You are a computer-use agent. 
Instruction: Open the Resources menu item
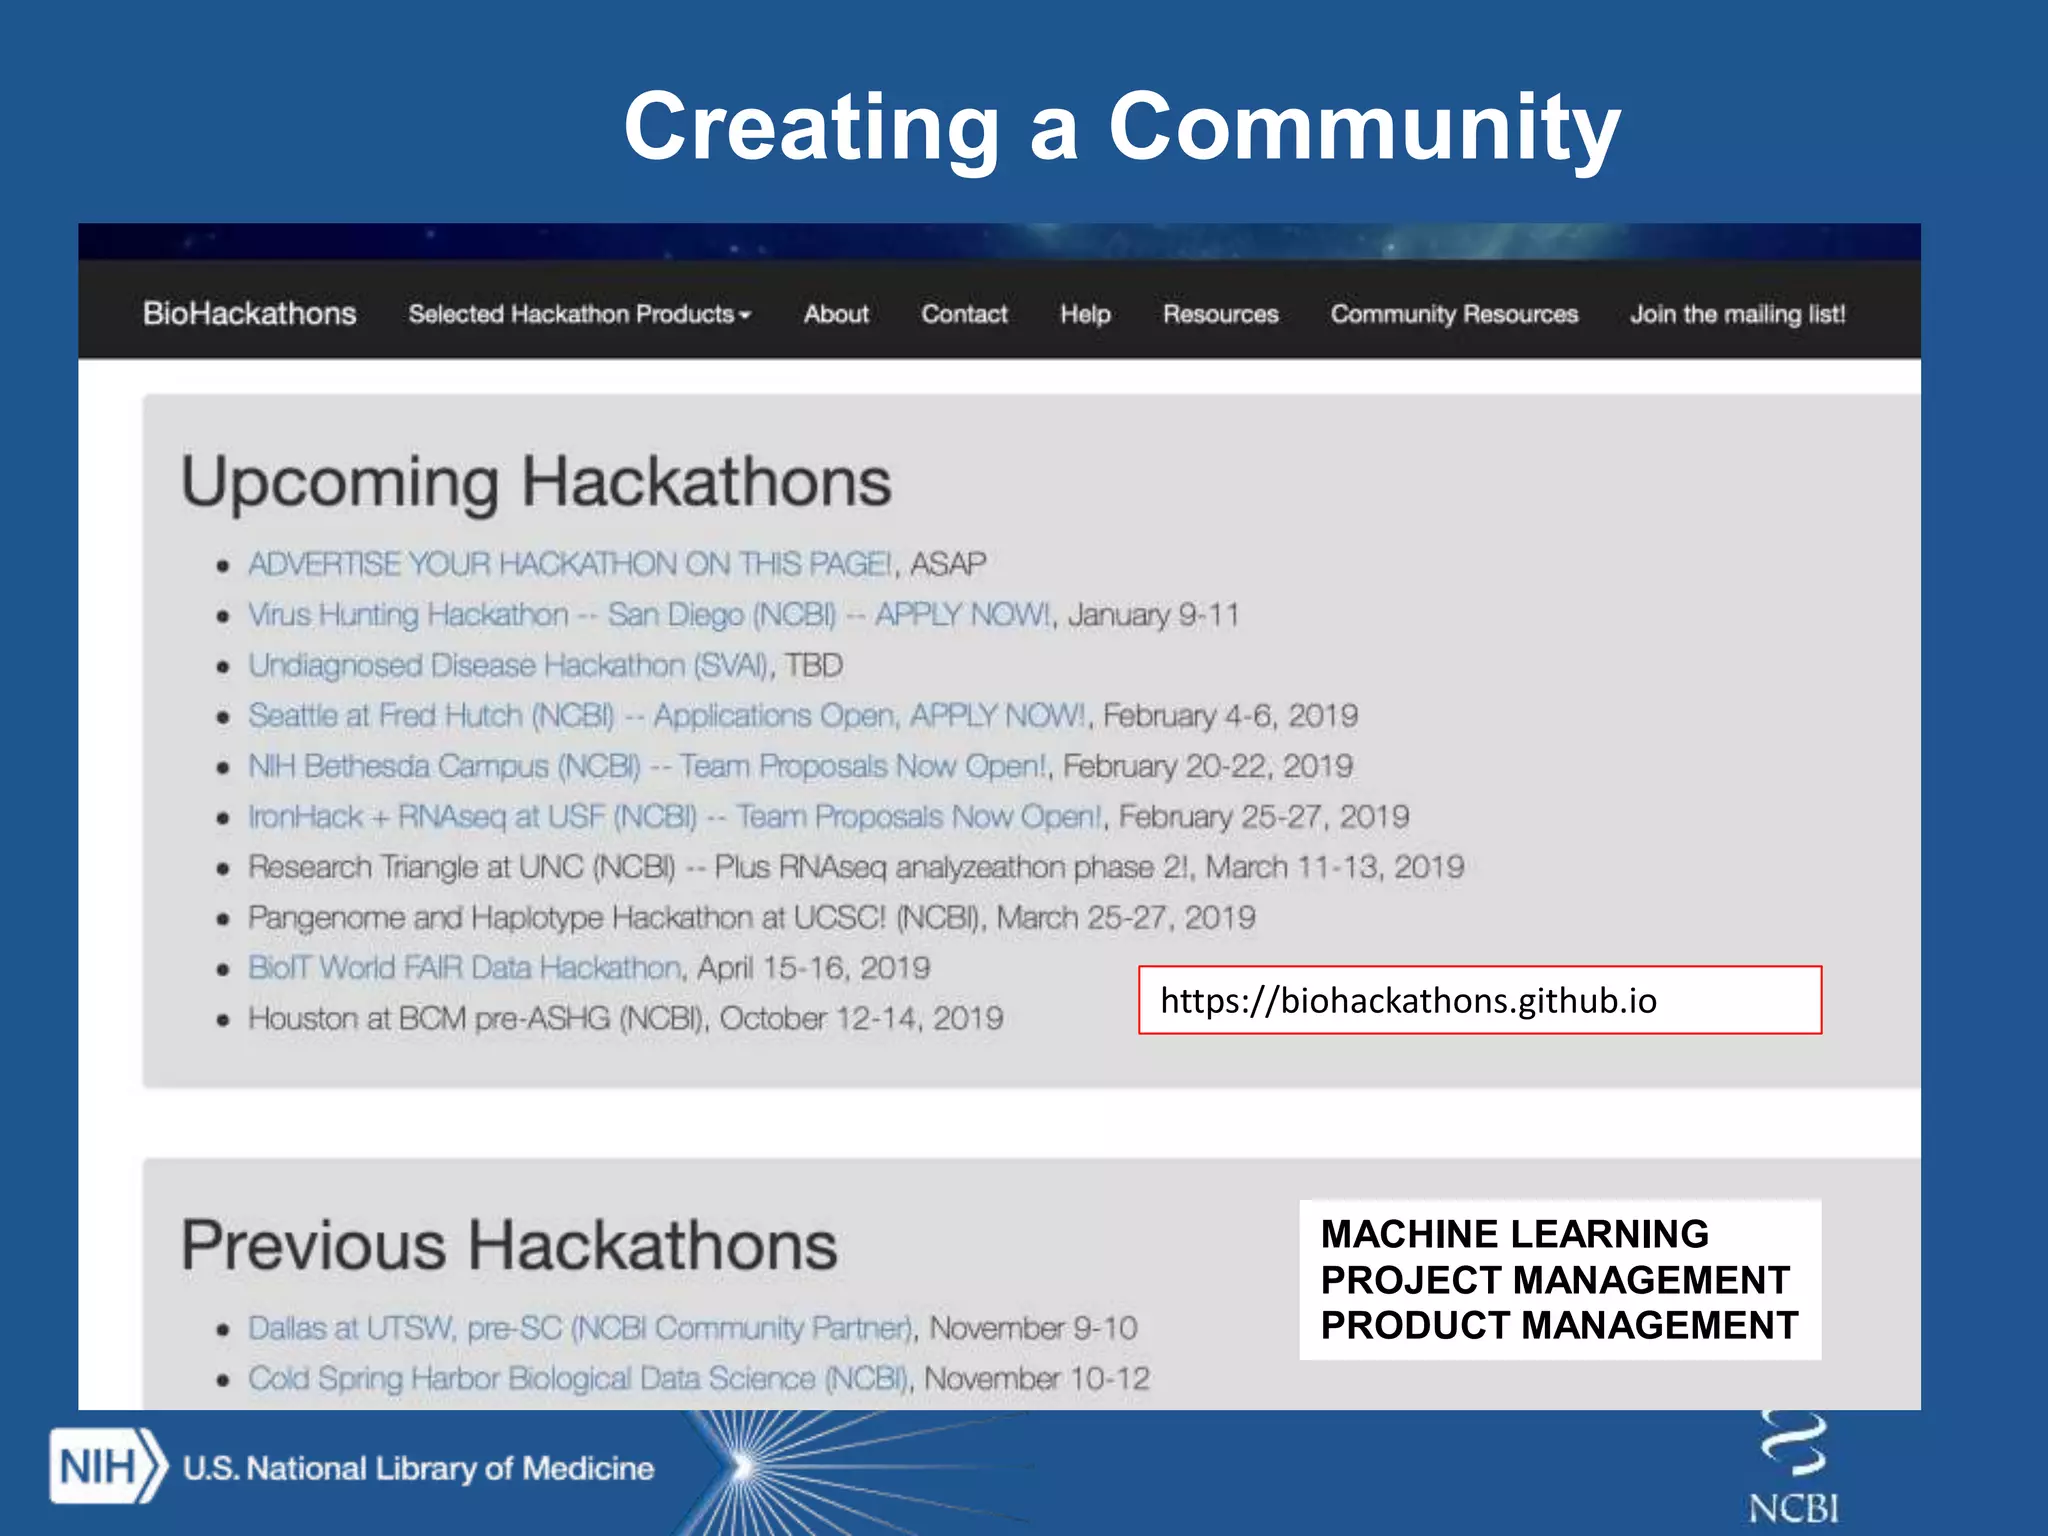[1220, 314]
